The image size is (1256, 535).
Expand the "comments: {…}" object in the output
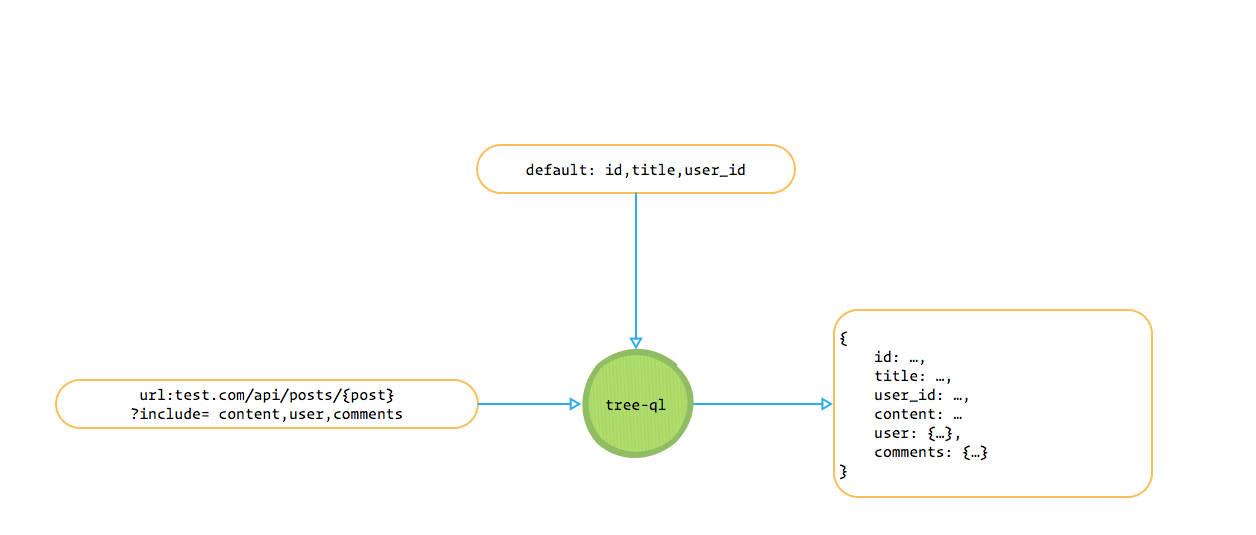931,452
